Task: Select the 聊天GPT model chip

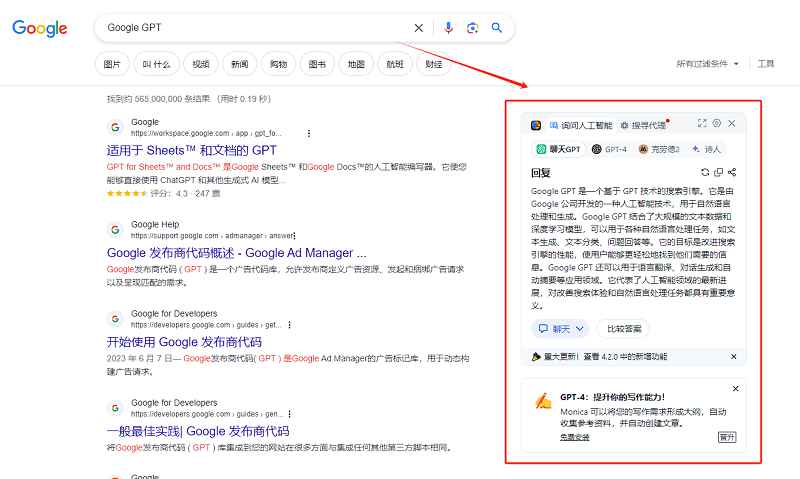Action: coord(558,149)
